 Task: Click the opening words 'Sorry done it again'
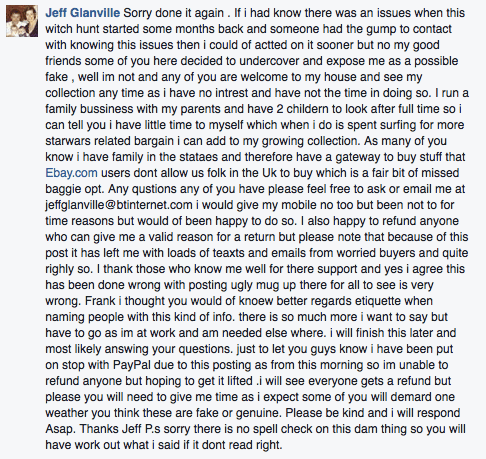(x=173, y=13)
